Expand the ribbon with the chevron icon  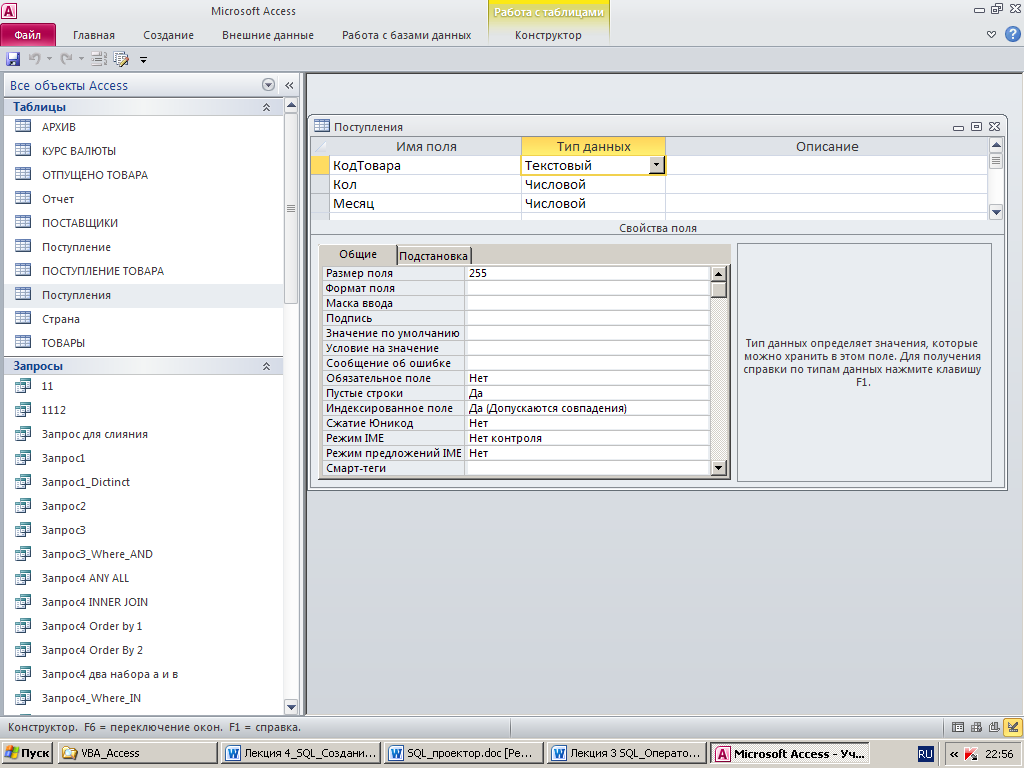pos(991,35)
